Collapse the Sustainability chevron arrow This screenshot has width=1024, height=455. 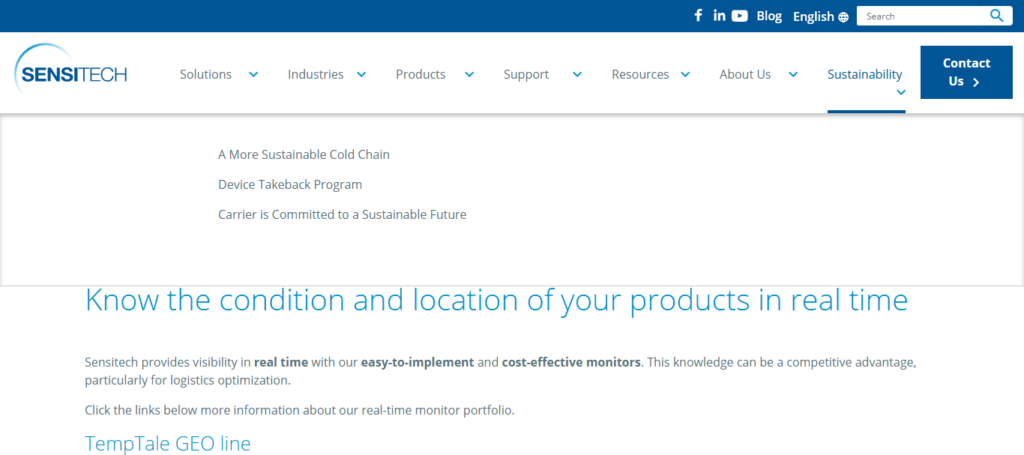(x=901, y=93)
